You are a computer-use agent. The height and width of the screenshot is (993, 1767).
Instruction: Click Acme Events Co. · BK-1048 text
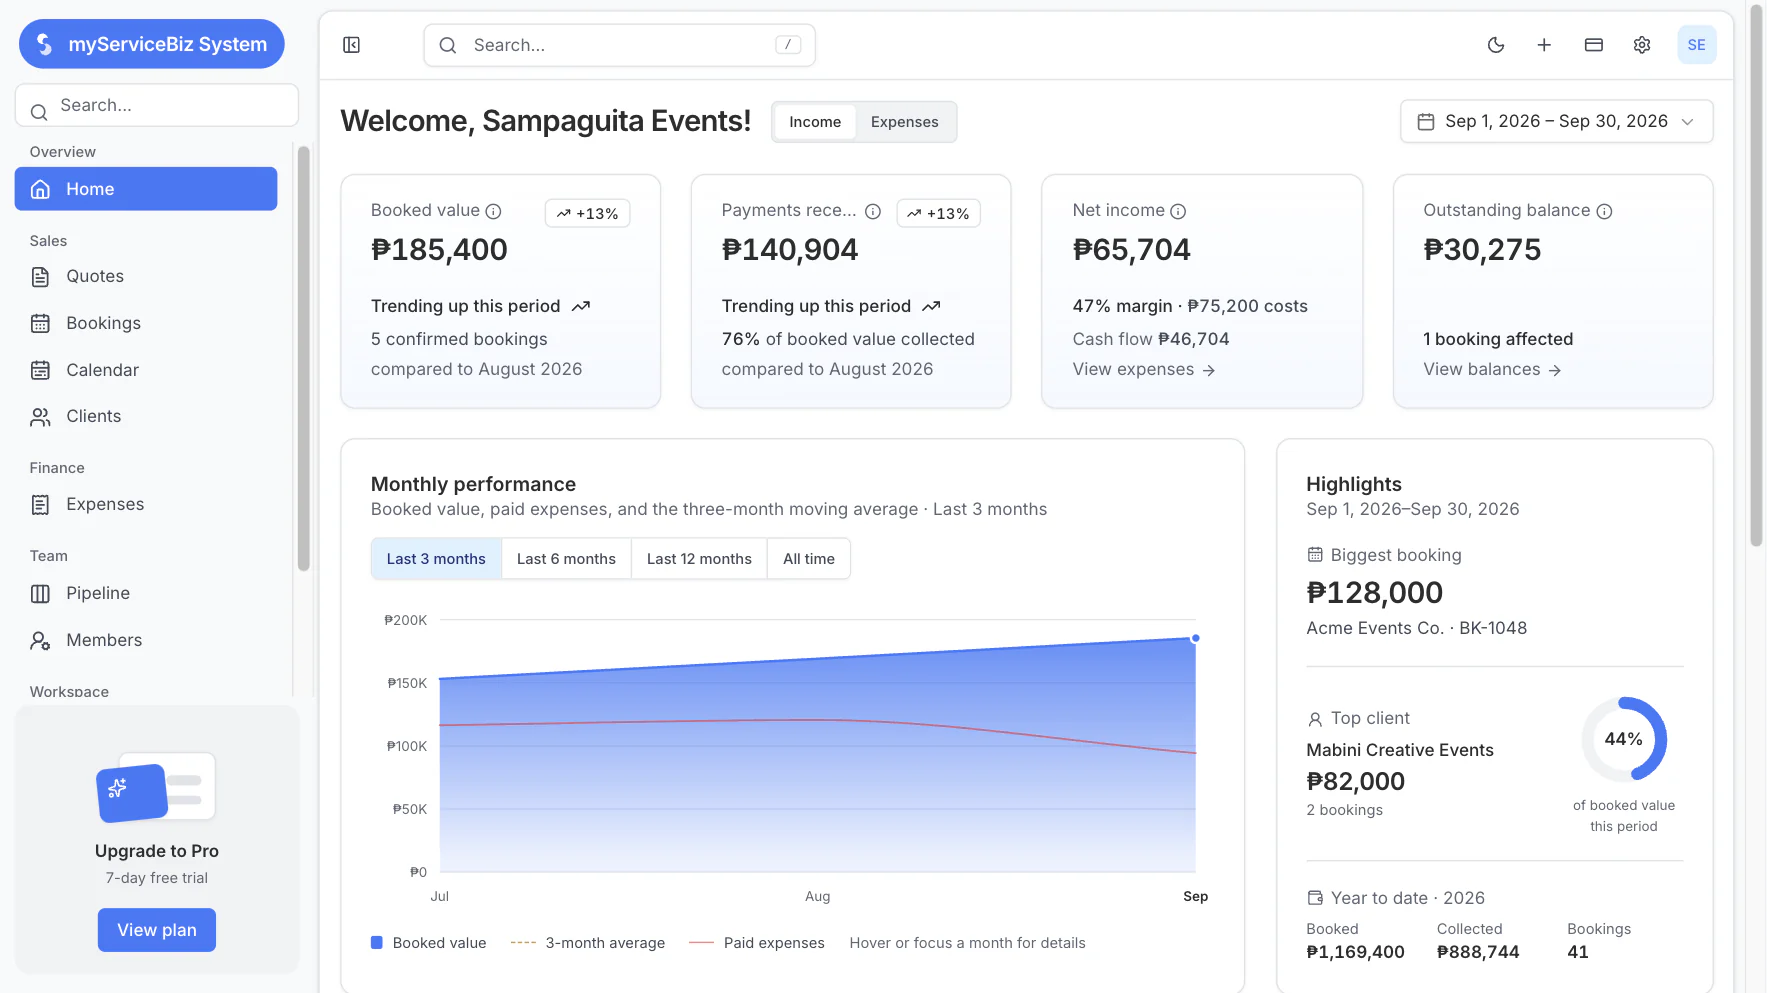click(1417, 628)
